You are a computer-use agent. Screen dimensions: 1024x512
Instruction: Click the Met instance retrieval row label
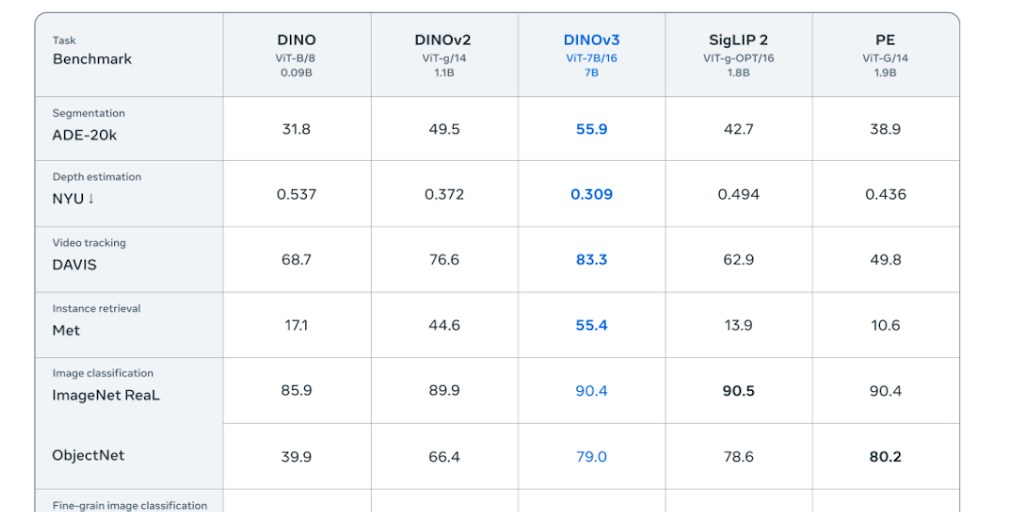click(66, 330)
